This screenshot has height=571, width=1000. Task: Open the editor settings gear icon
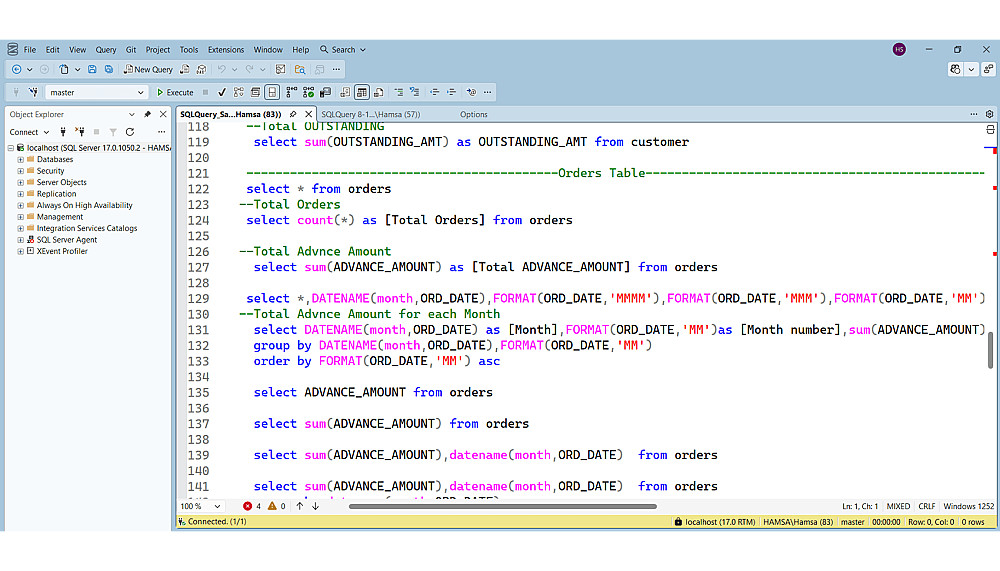(x=989, y=114)
